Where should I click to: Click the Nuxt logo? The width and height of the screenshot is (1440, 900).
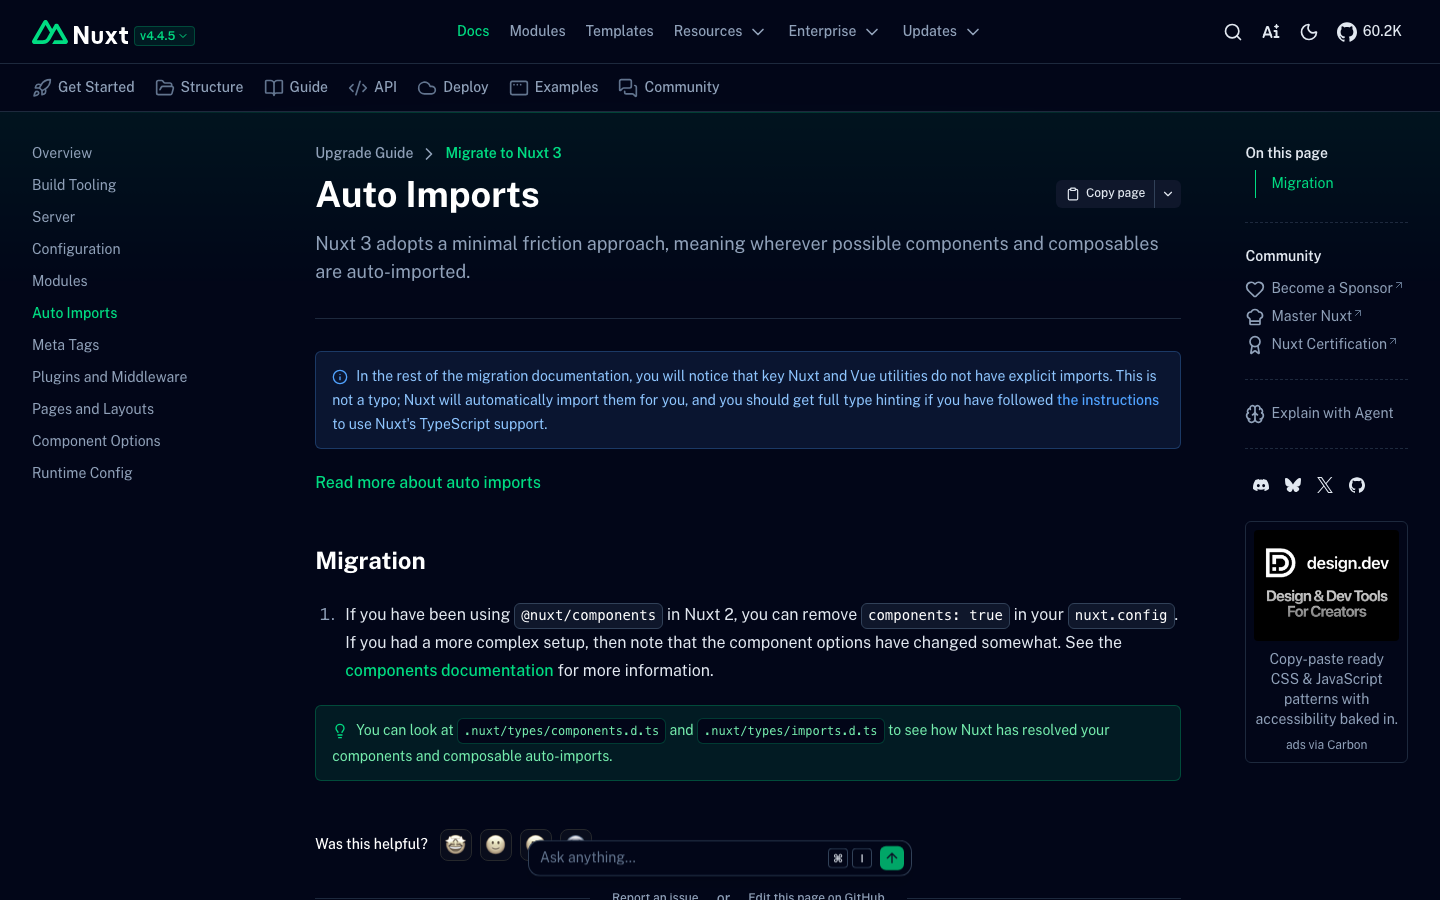click(x=80, y=34)
